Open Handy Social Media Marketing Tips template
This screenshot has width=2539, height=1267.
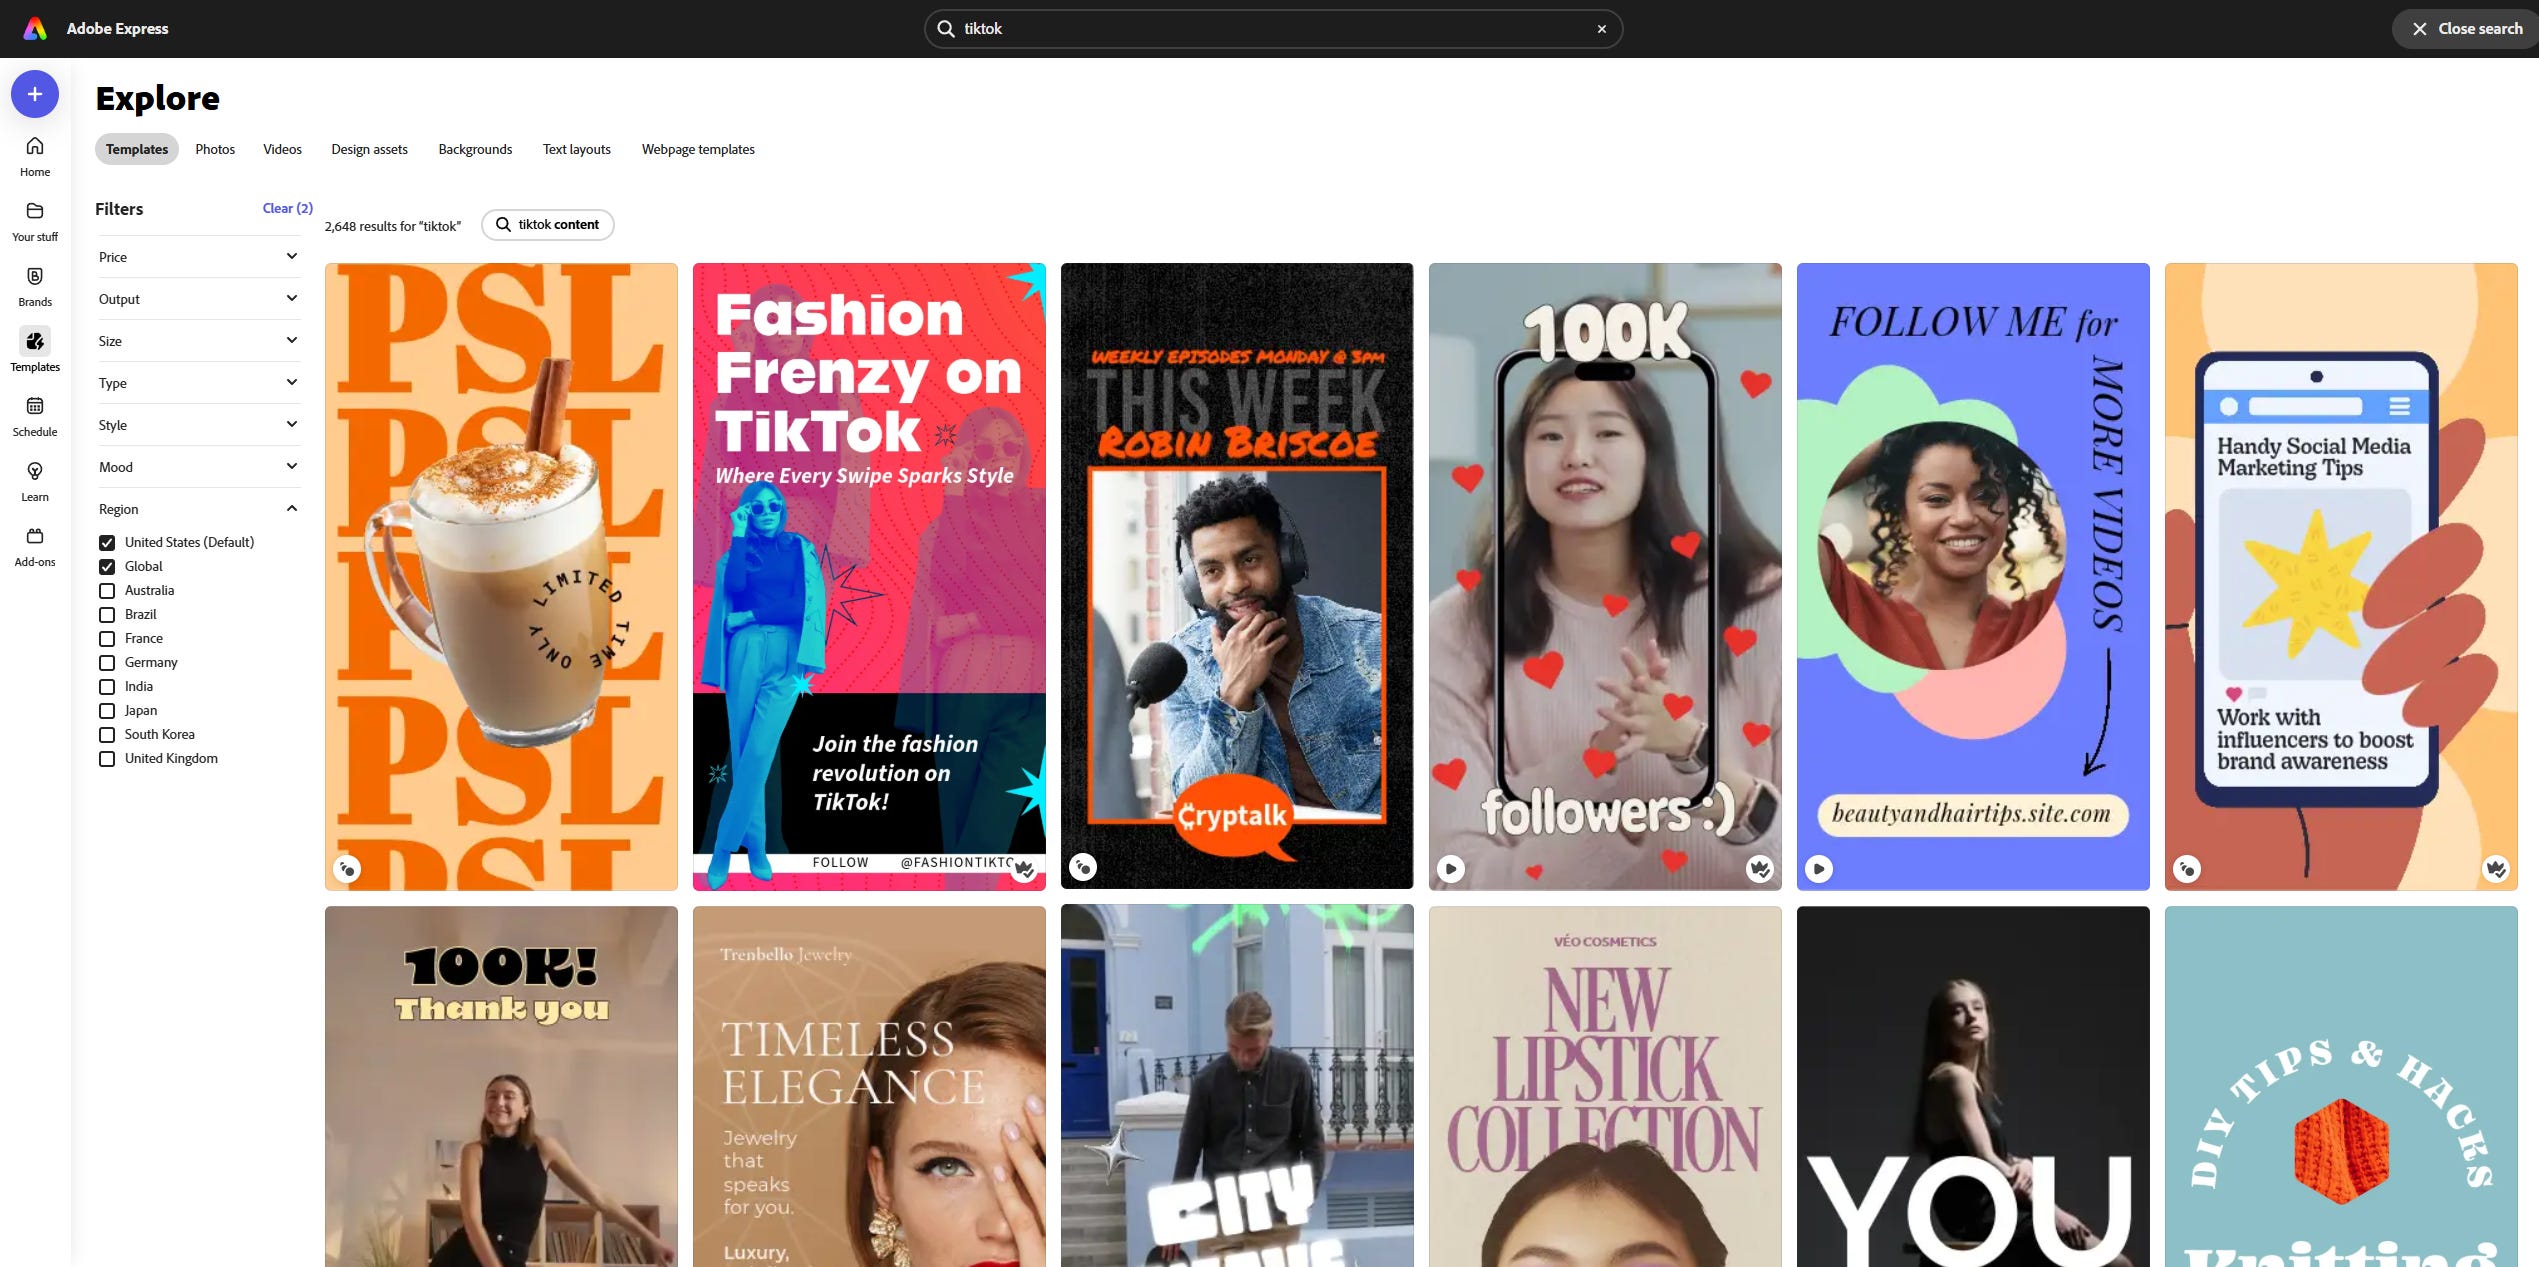pos(2341,576)
